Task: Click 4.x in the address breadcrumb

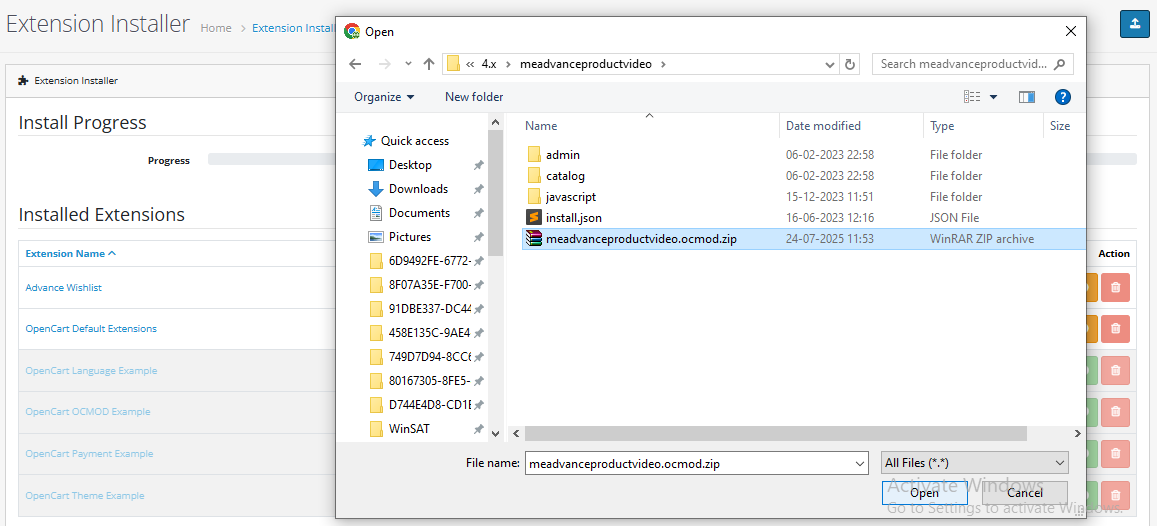Action: pos(490,64)
